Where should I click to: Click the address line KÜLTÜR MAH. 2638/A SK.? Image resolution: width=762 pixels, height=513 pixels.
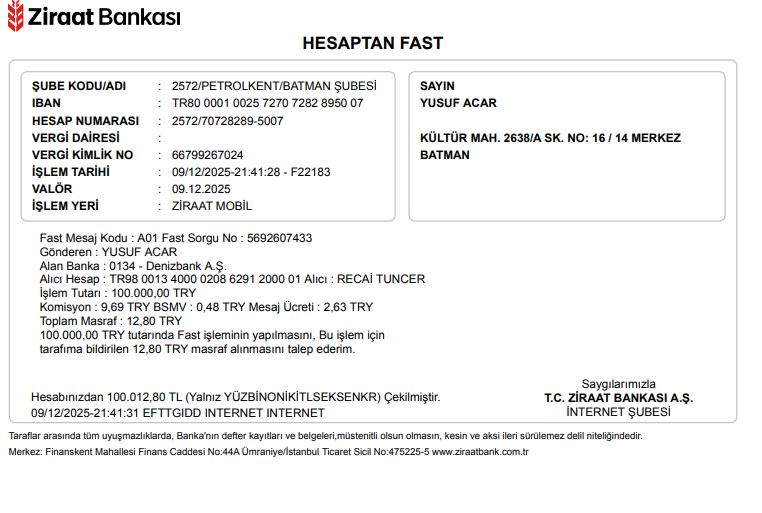551,138
